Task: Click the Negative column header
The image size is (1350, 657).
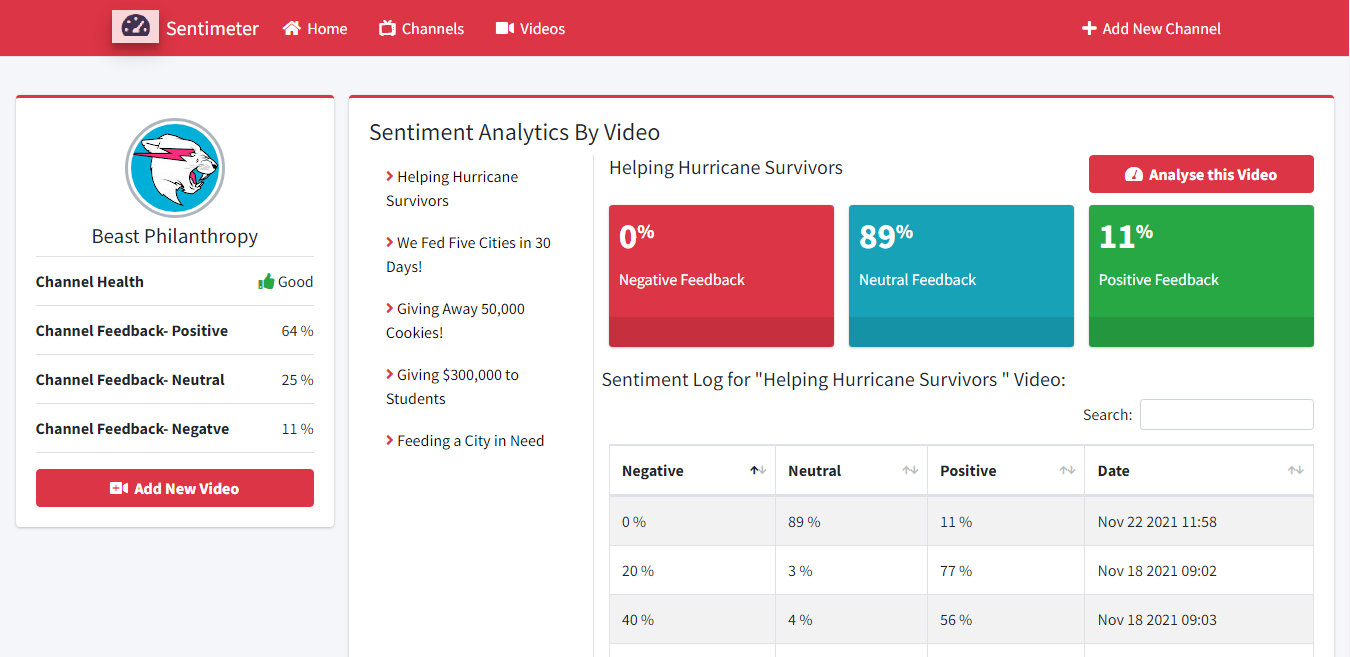Action: click(692, 471)
